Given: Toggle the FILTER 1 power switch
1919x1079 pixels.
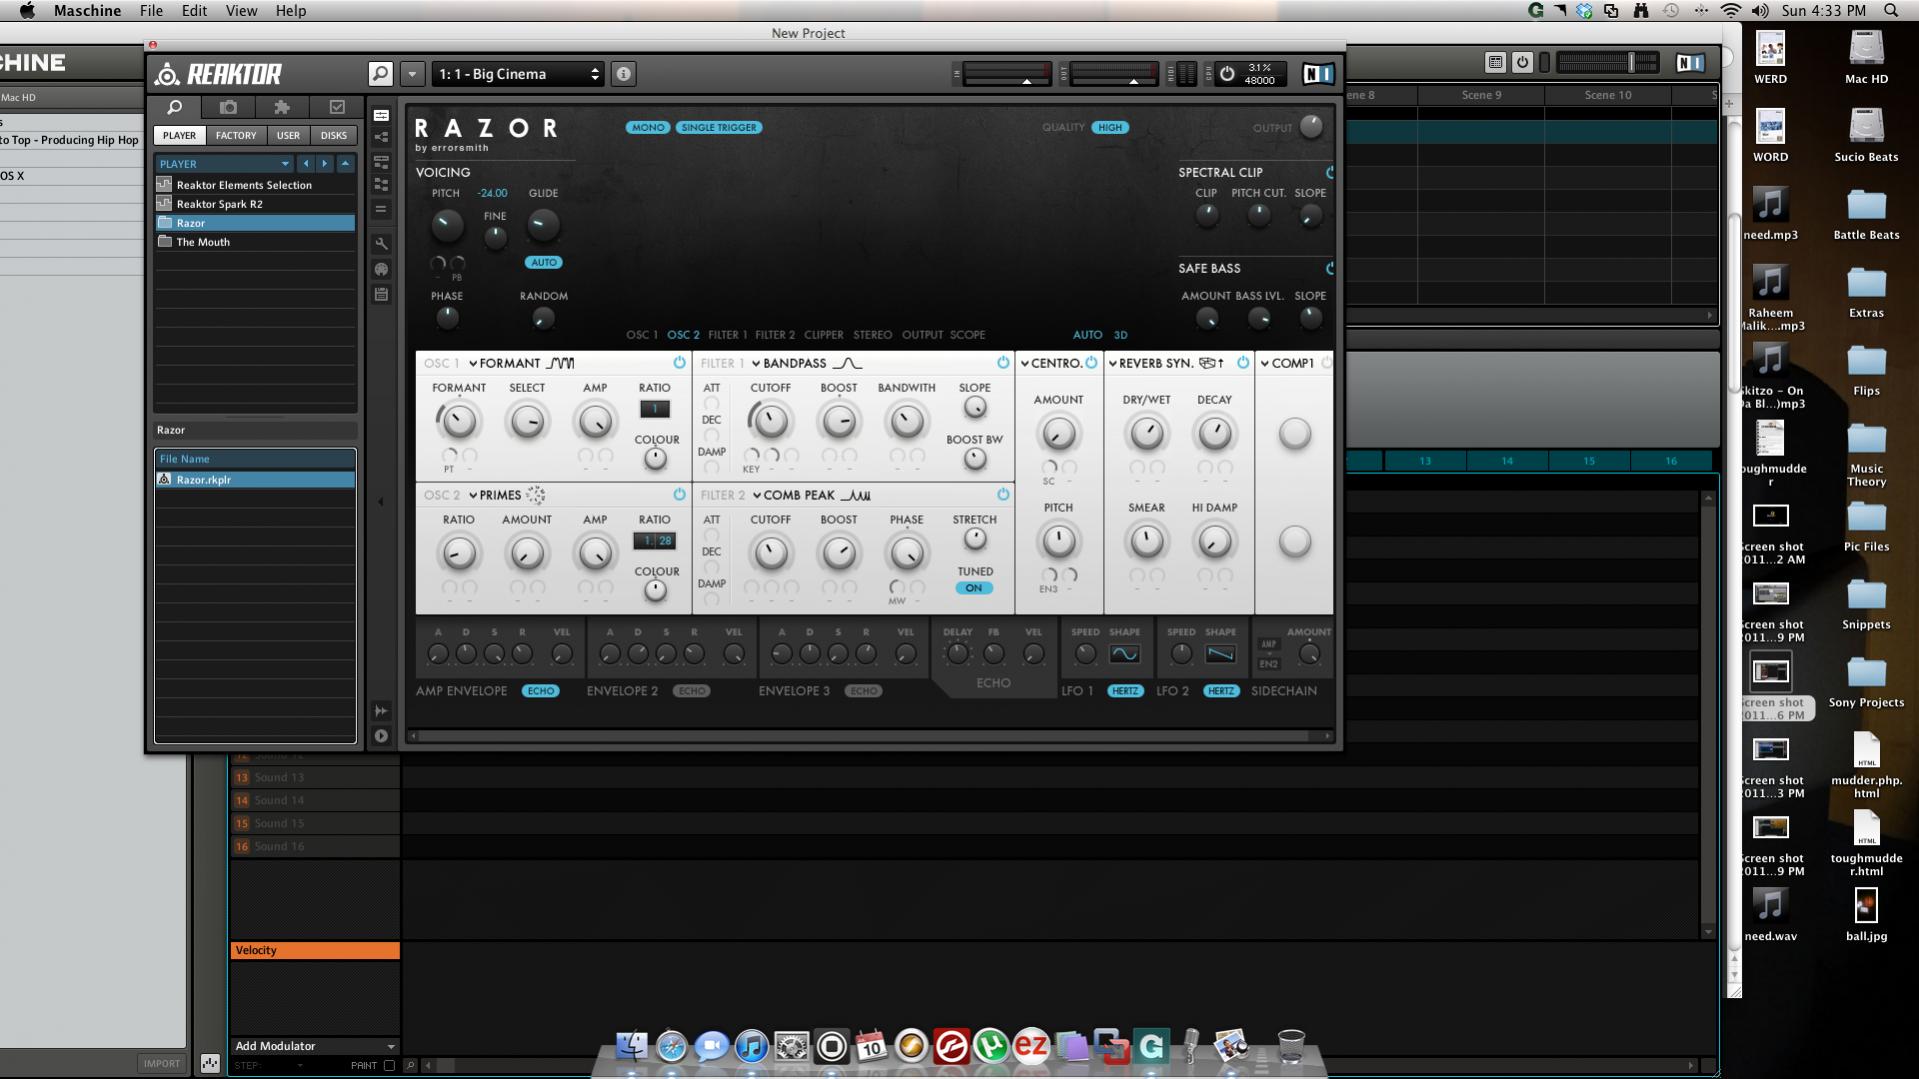Looking at the screenshot, I should pyautogui.click(x=1003, y=363).
